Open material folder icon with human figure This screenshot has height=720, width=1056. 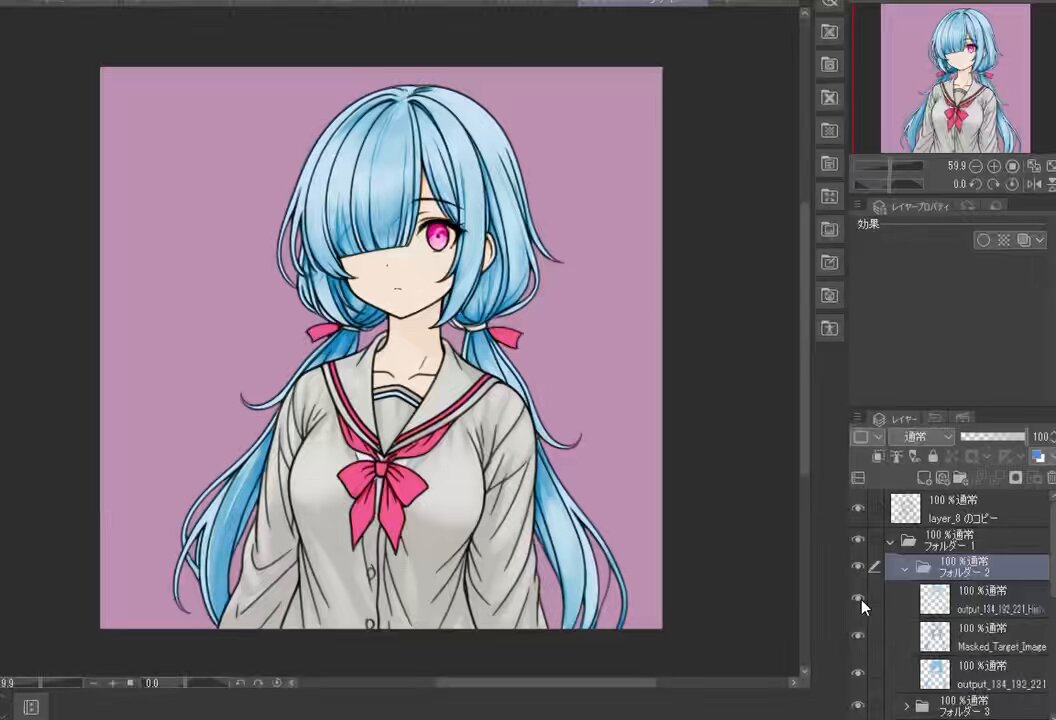coord(830,328)
